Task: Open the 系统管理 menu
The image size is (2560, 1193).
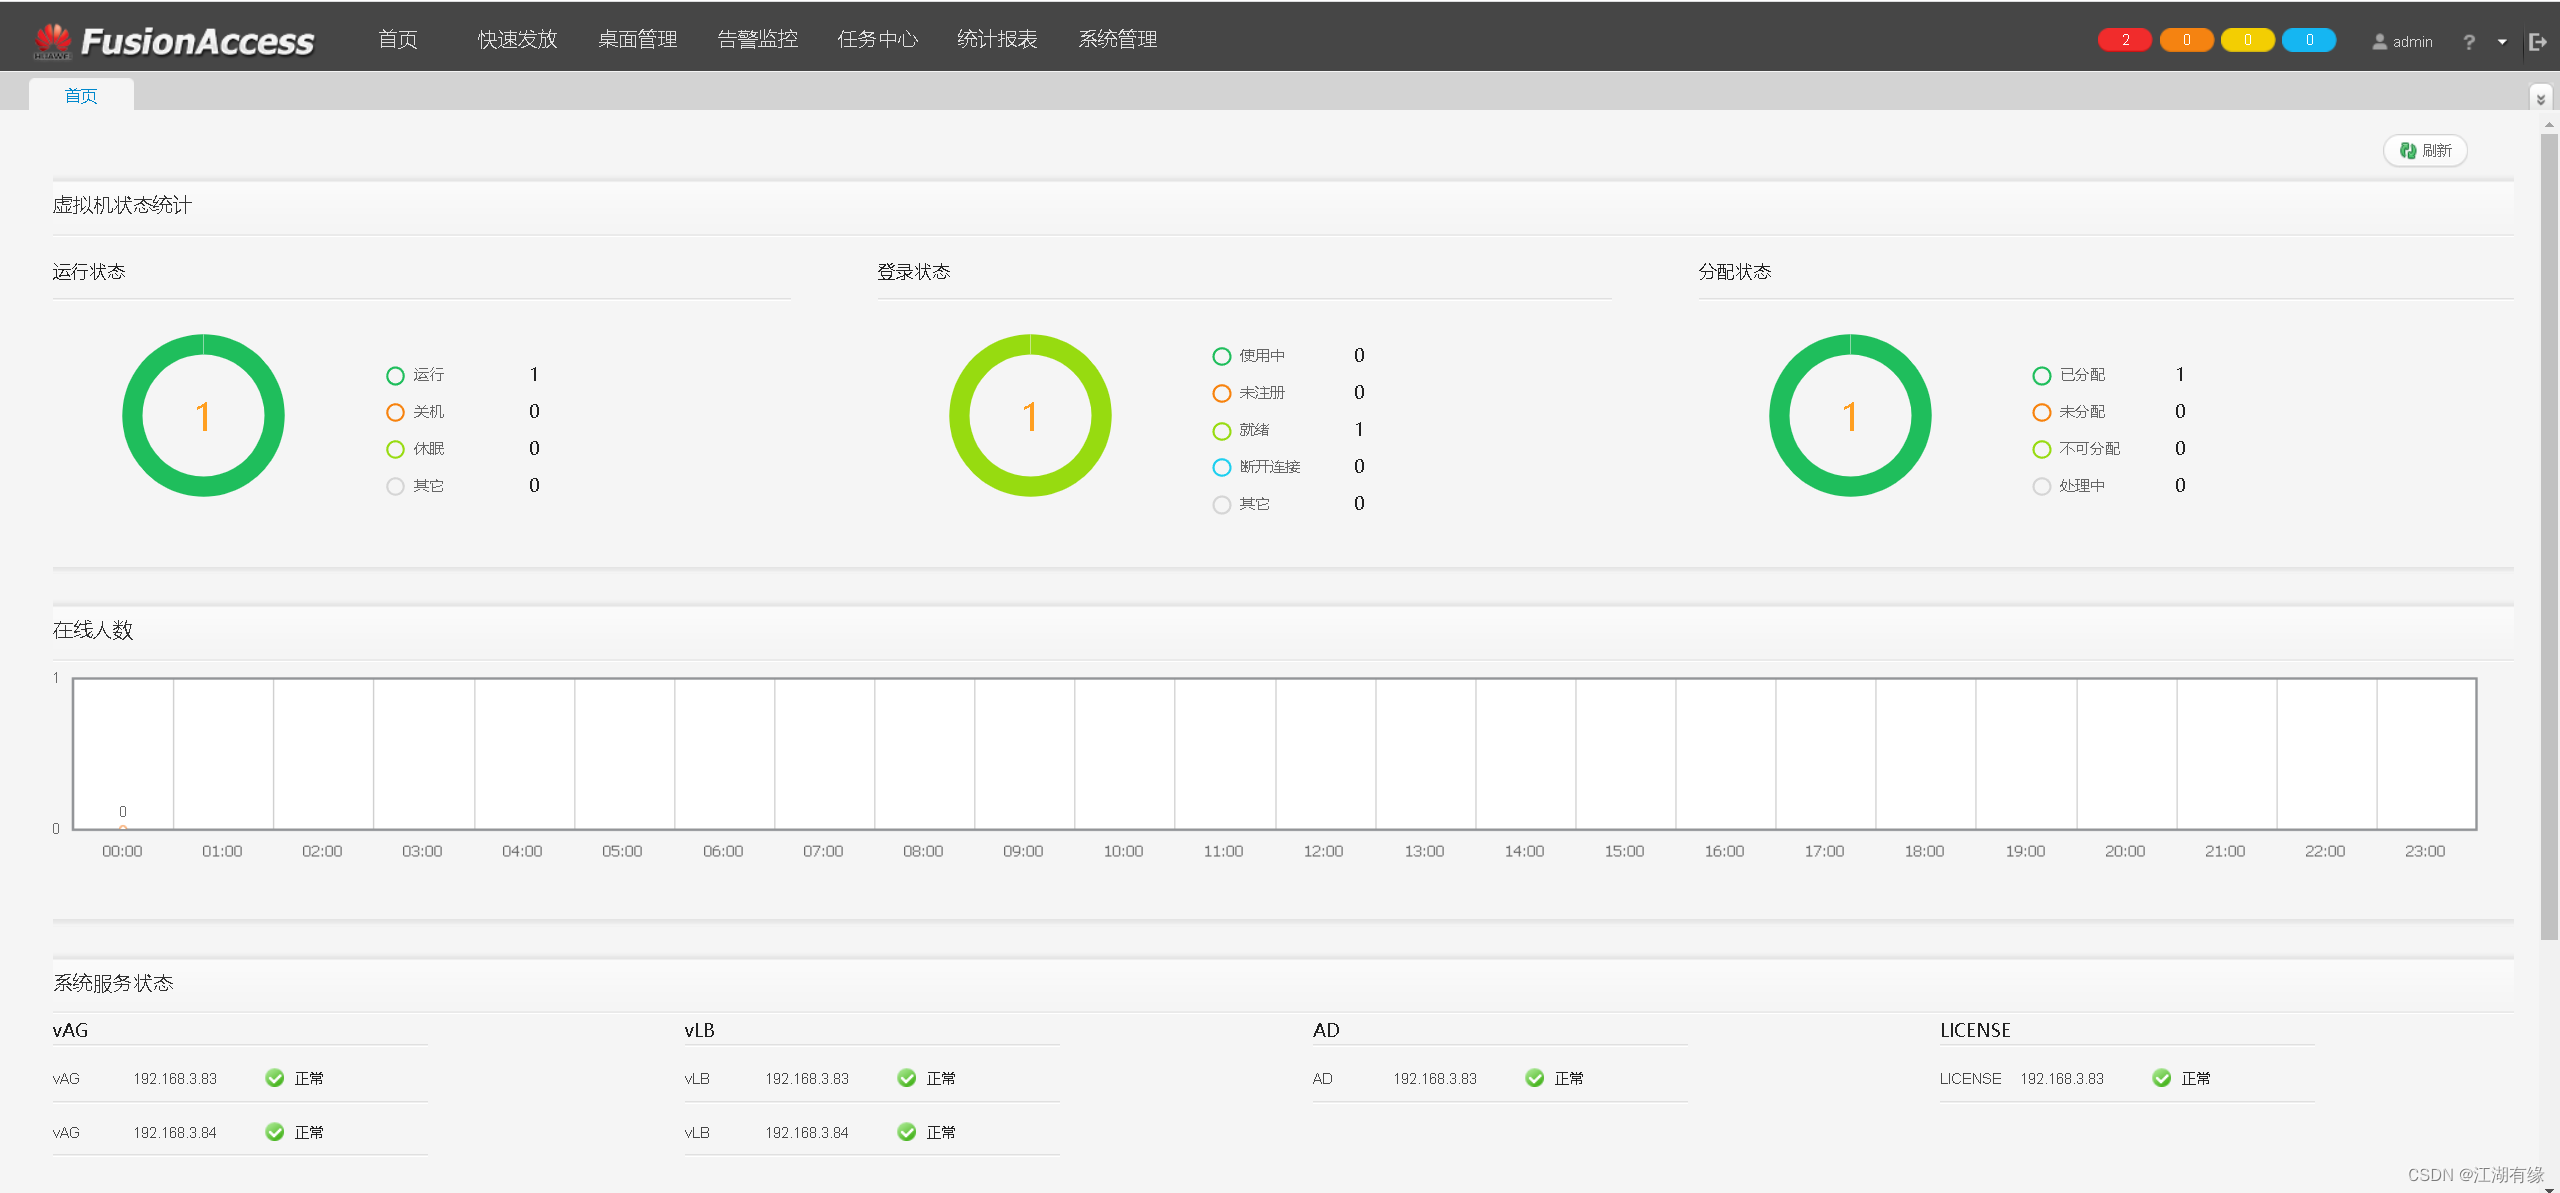Action: point(1117,39)
